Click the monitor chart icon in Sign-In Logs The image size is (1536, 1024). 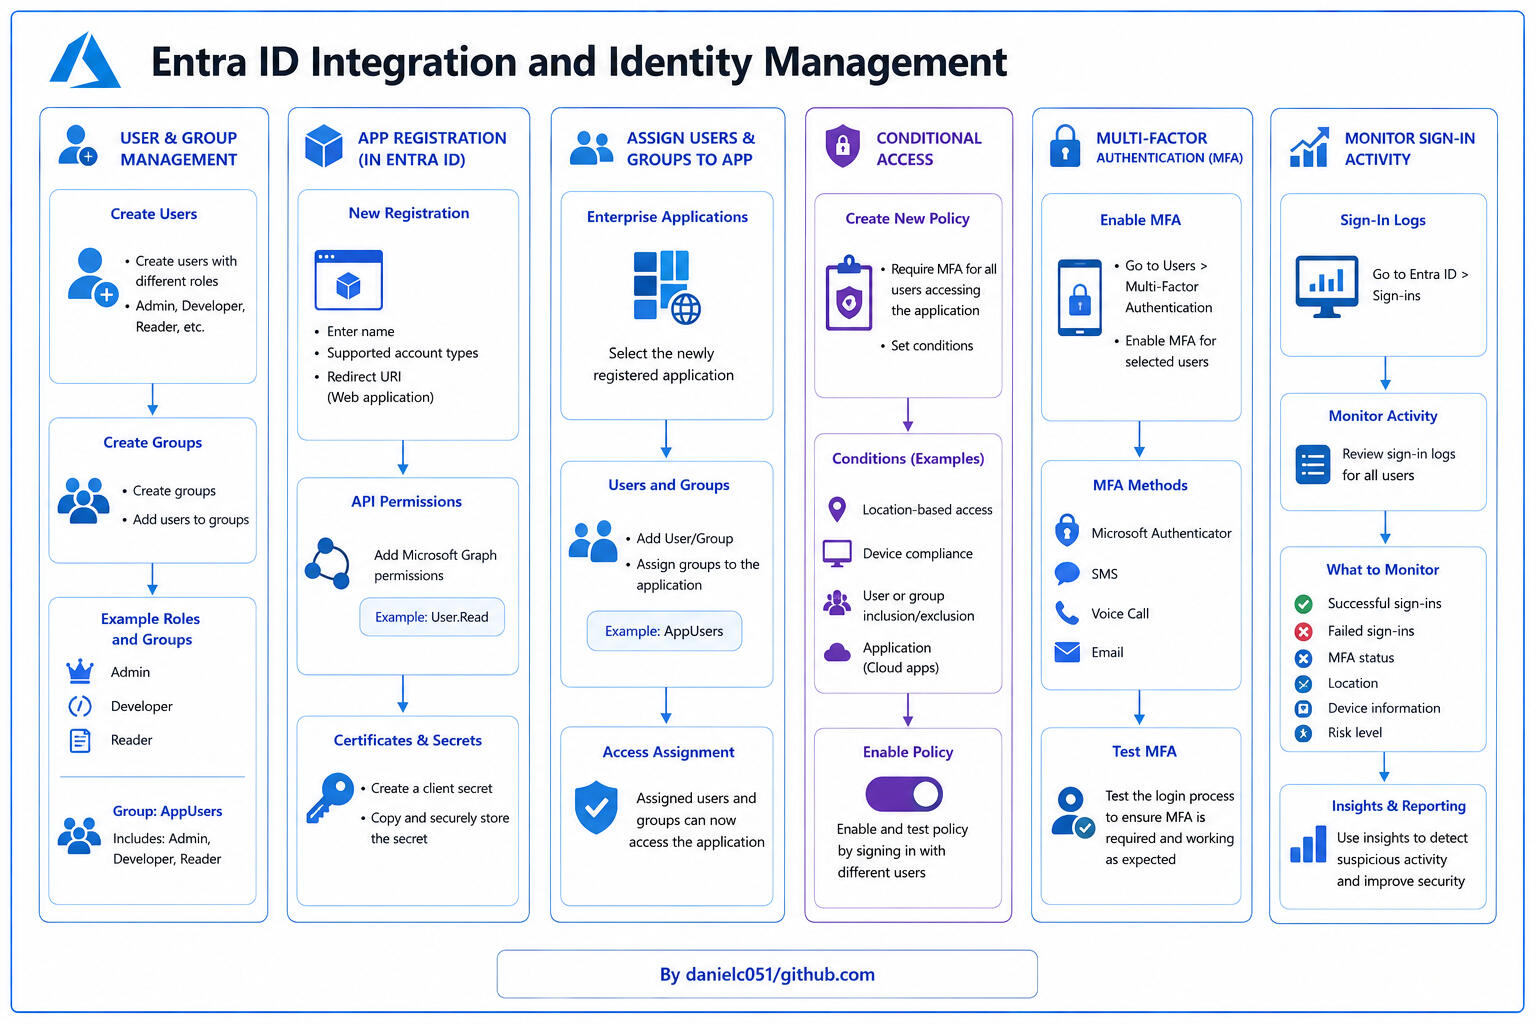[x=1327, y=286]
